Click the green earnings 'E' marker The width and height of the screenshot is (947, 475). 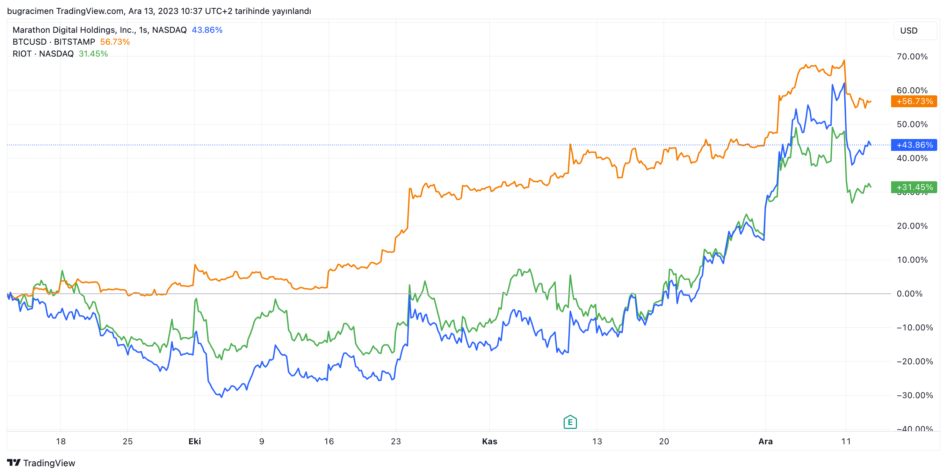point(570,421)
